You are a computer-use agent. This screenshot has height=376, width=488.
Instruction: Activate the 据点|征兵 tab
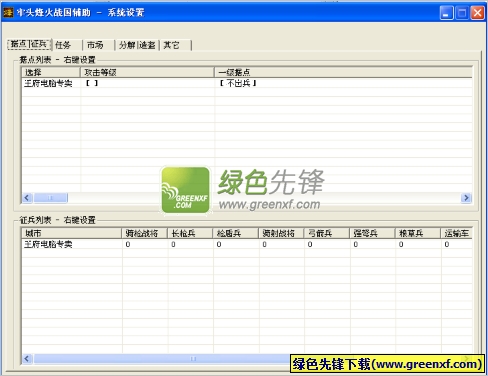tap(29, 44)
